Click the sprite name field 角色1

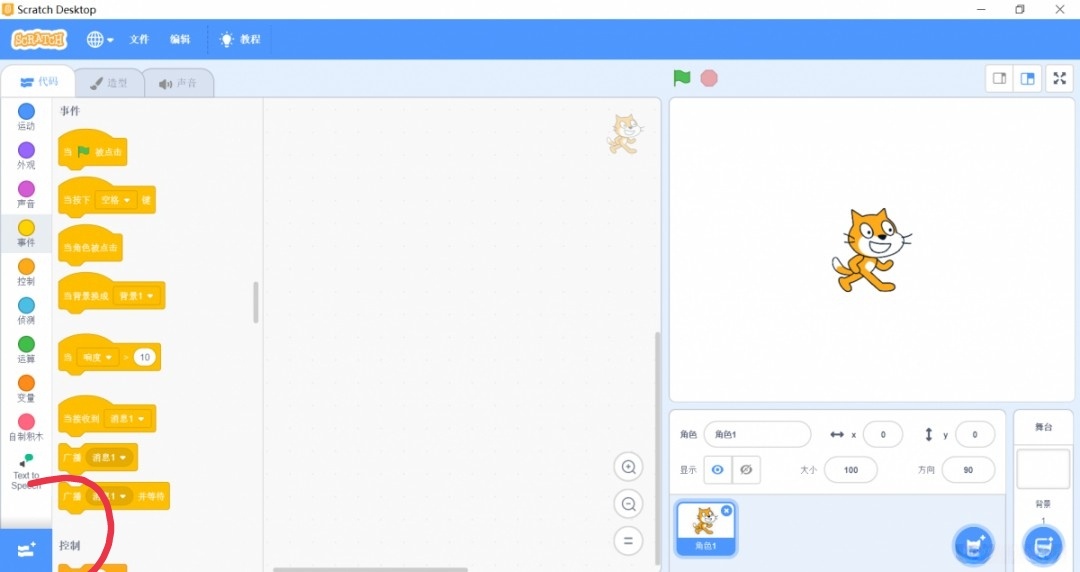pos(757,434)
